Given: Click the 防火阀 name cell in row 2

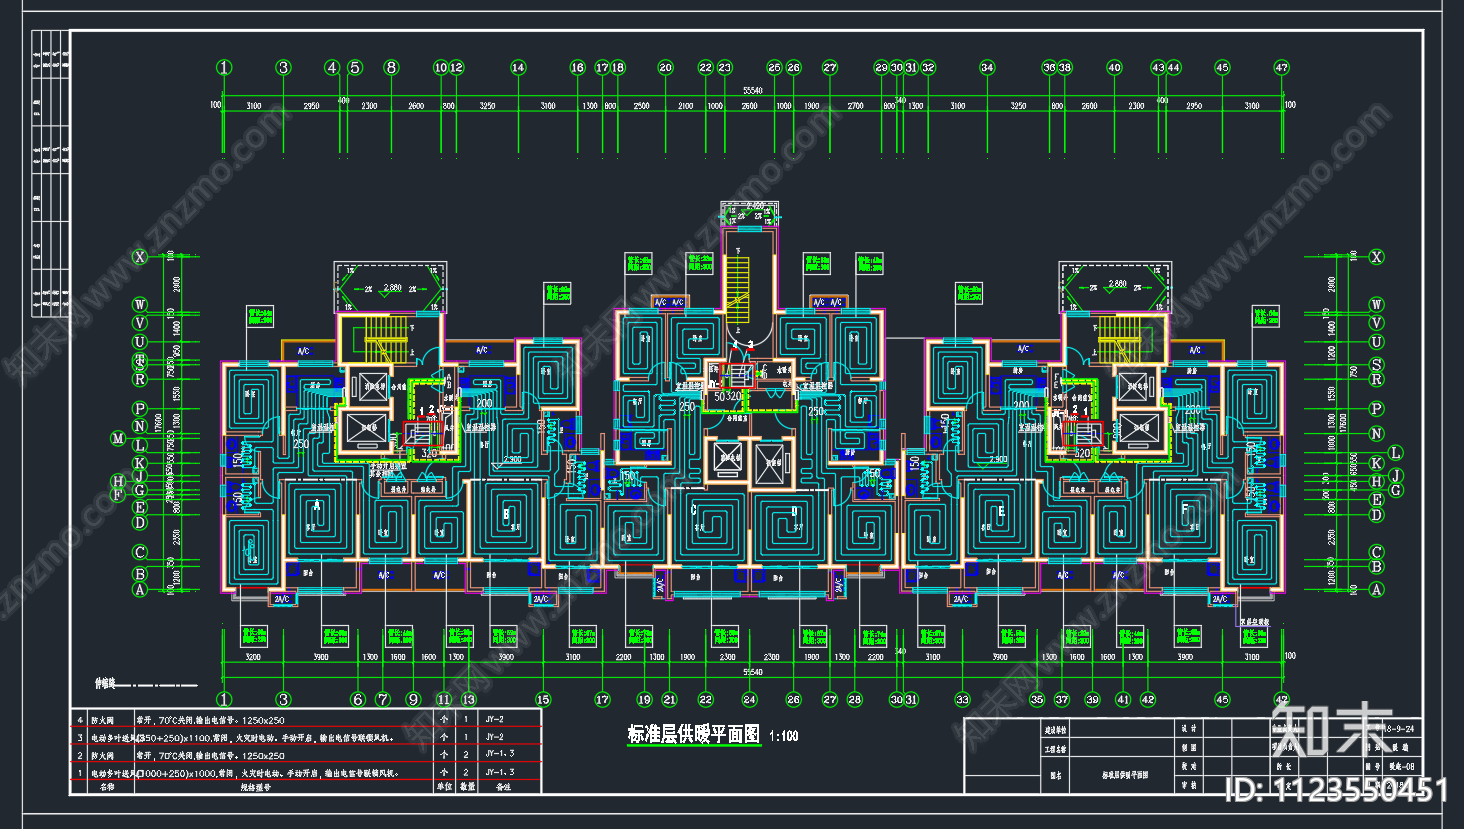Looking at the screenshot, I should 103,756.
